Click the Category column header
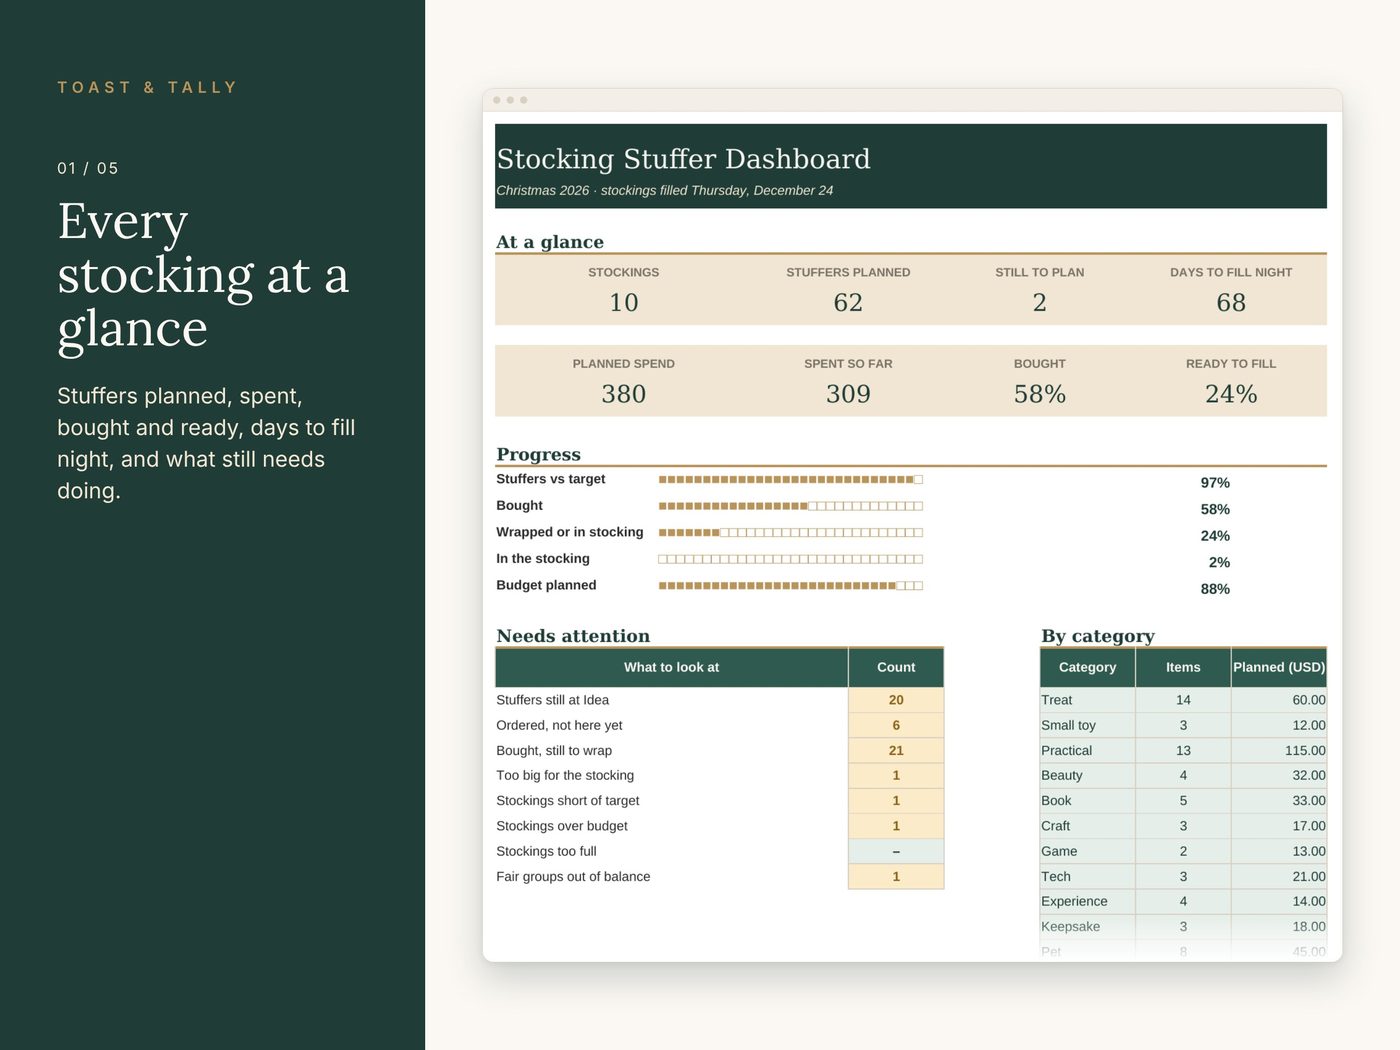The image size is (1400, 1050). (x=1088, y=667)
